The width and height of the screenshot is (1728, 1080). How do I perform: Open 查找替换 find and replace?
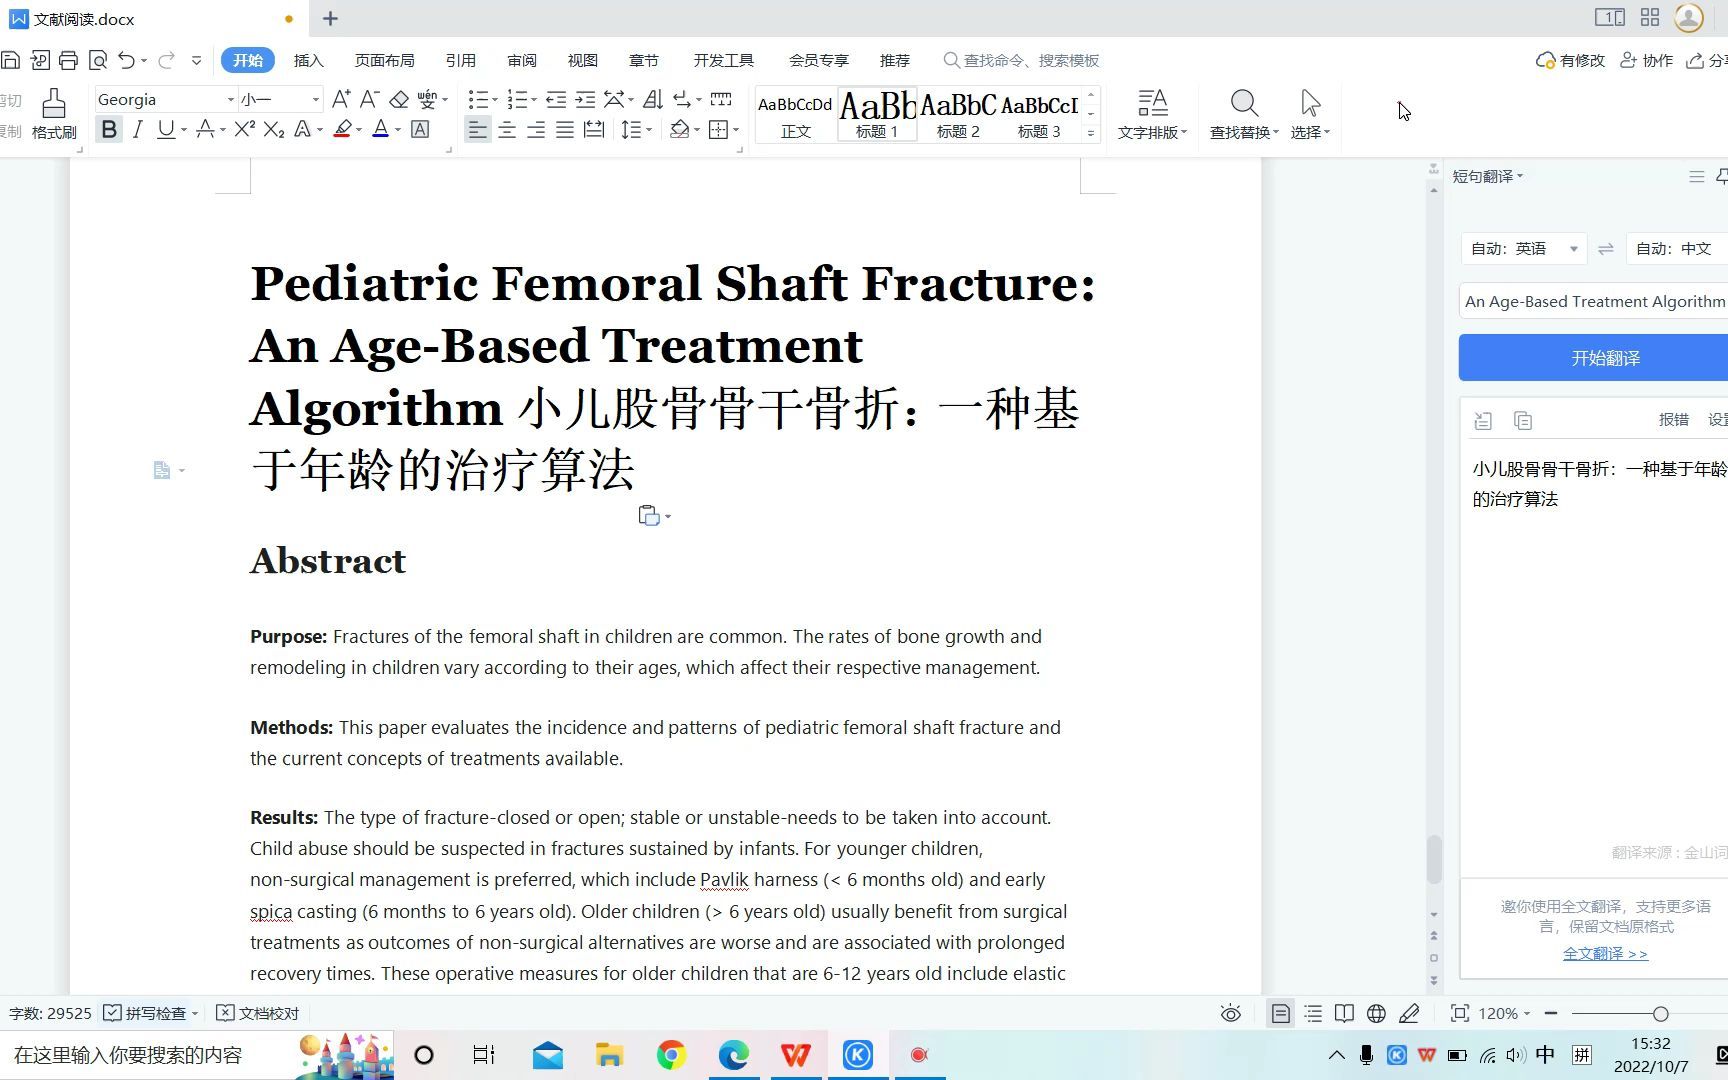click(1244, 114)
